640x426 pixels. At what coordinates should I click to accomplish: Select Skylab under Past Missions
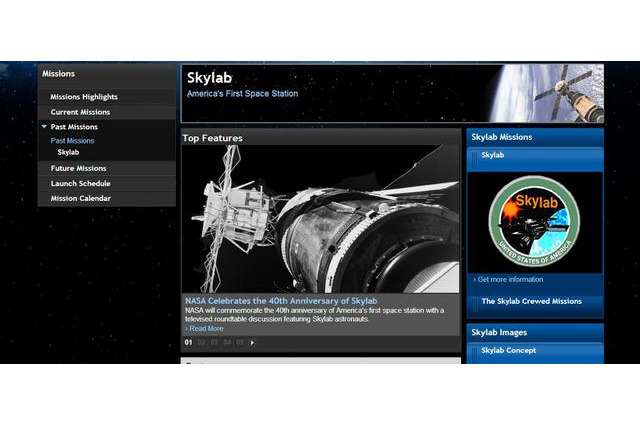tap(68, 152)
